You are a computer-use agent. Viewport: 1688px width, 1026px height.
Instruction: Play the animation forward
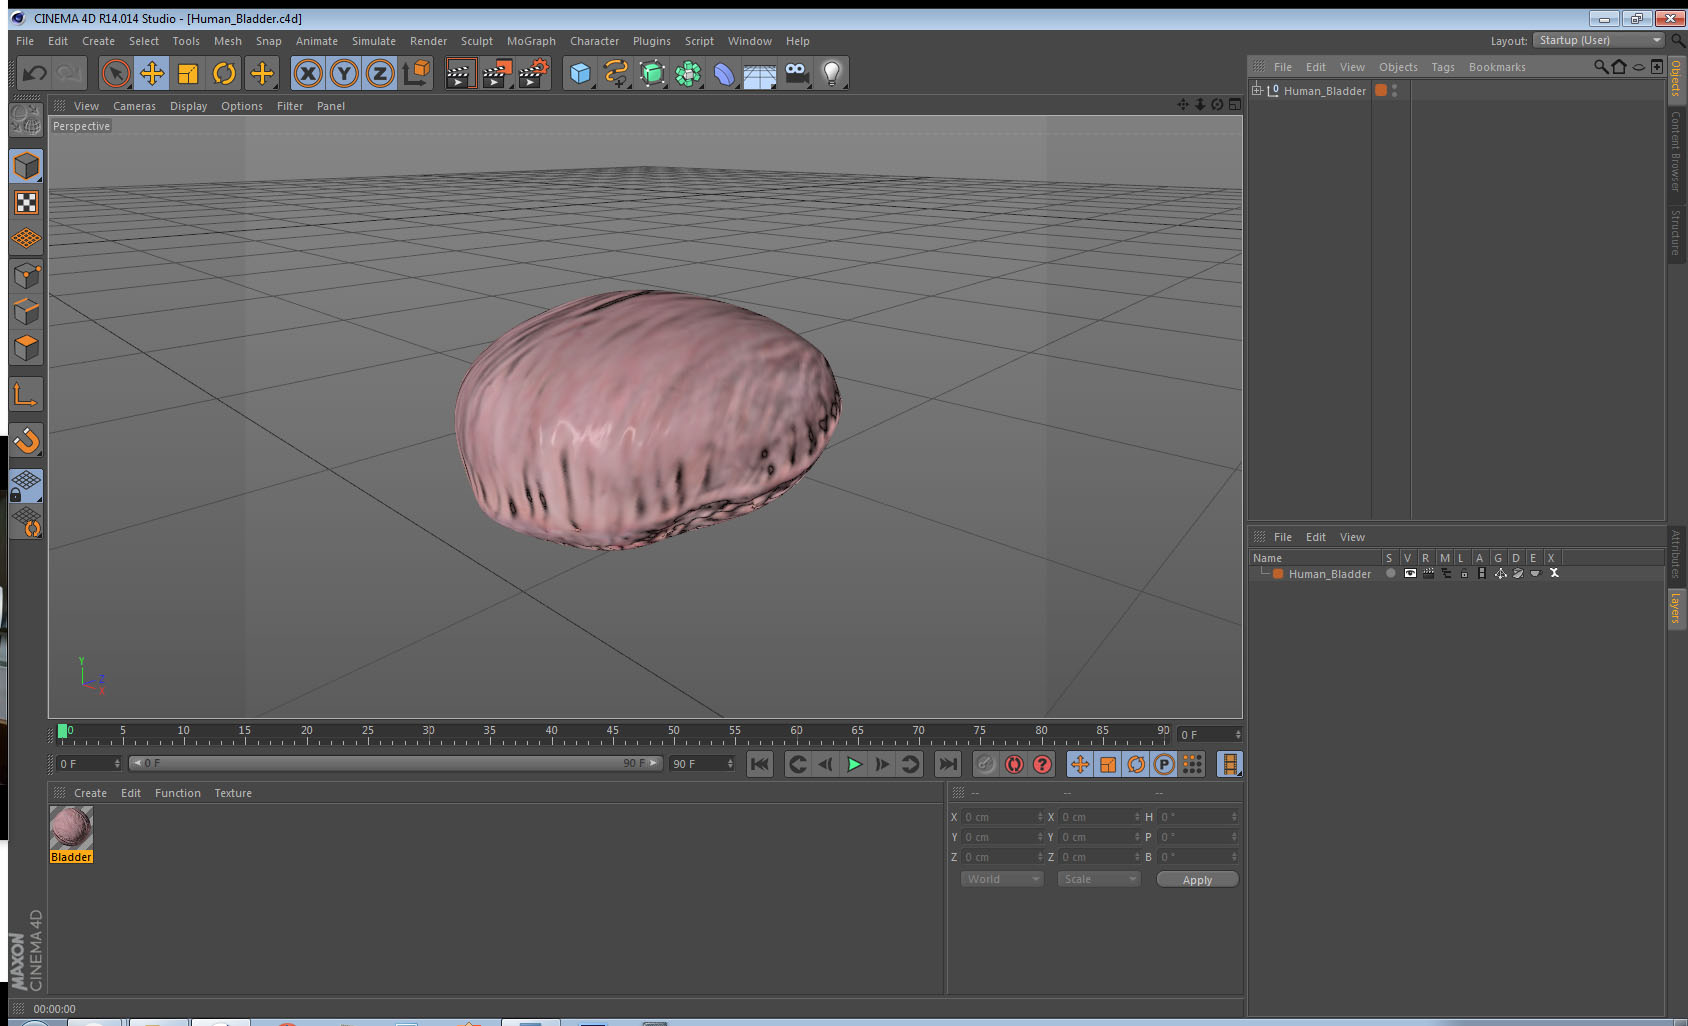pyautogui.click(x=854, y=764)
